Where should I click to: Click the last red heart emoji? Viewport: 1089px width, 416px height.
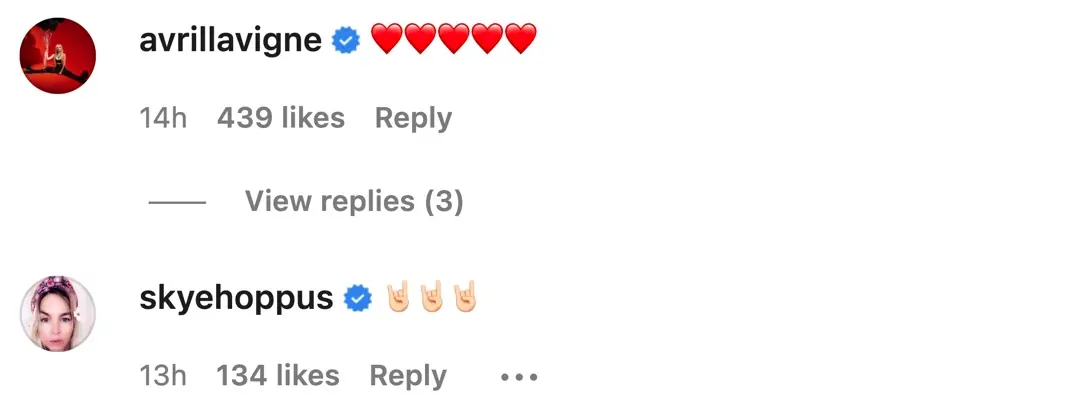521,40
